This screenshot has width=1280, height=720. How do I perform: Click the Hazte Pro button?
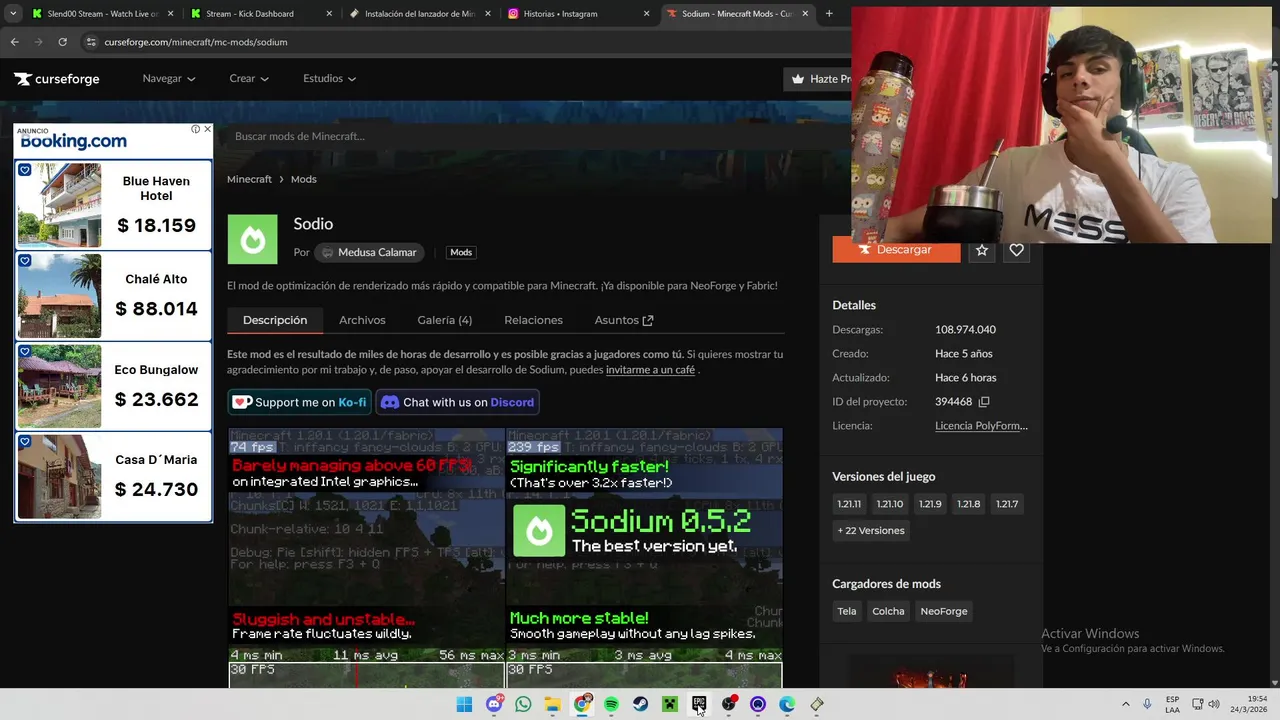click(818, 79)
